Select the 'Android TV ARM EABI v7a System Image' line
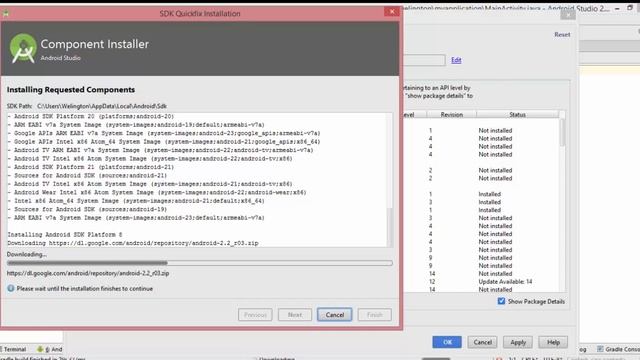The width and height of the screenshot is (640, 360). 160,150
